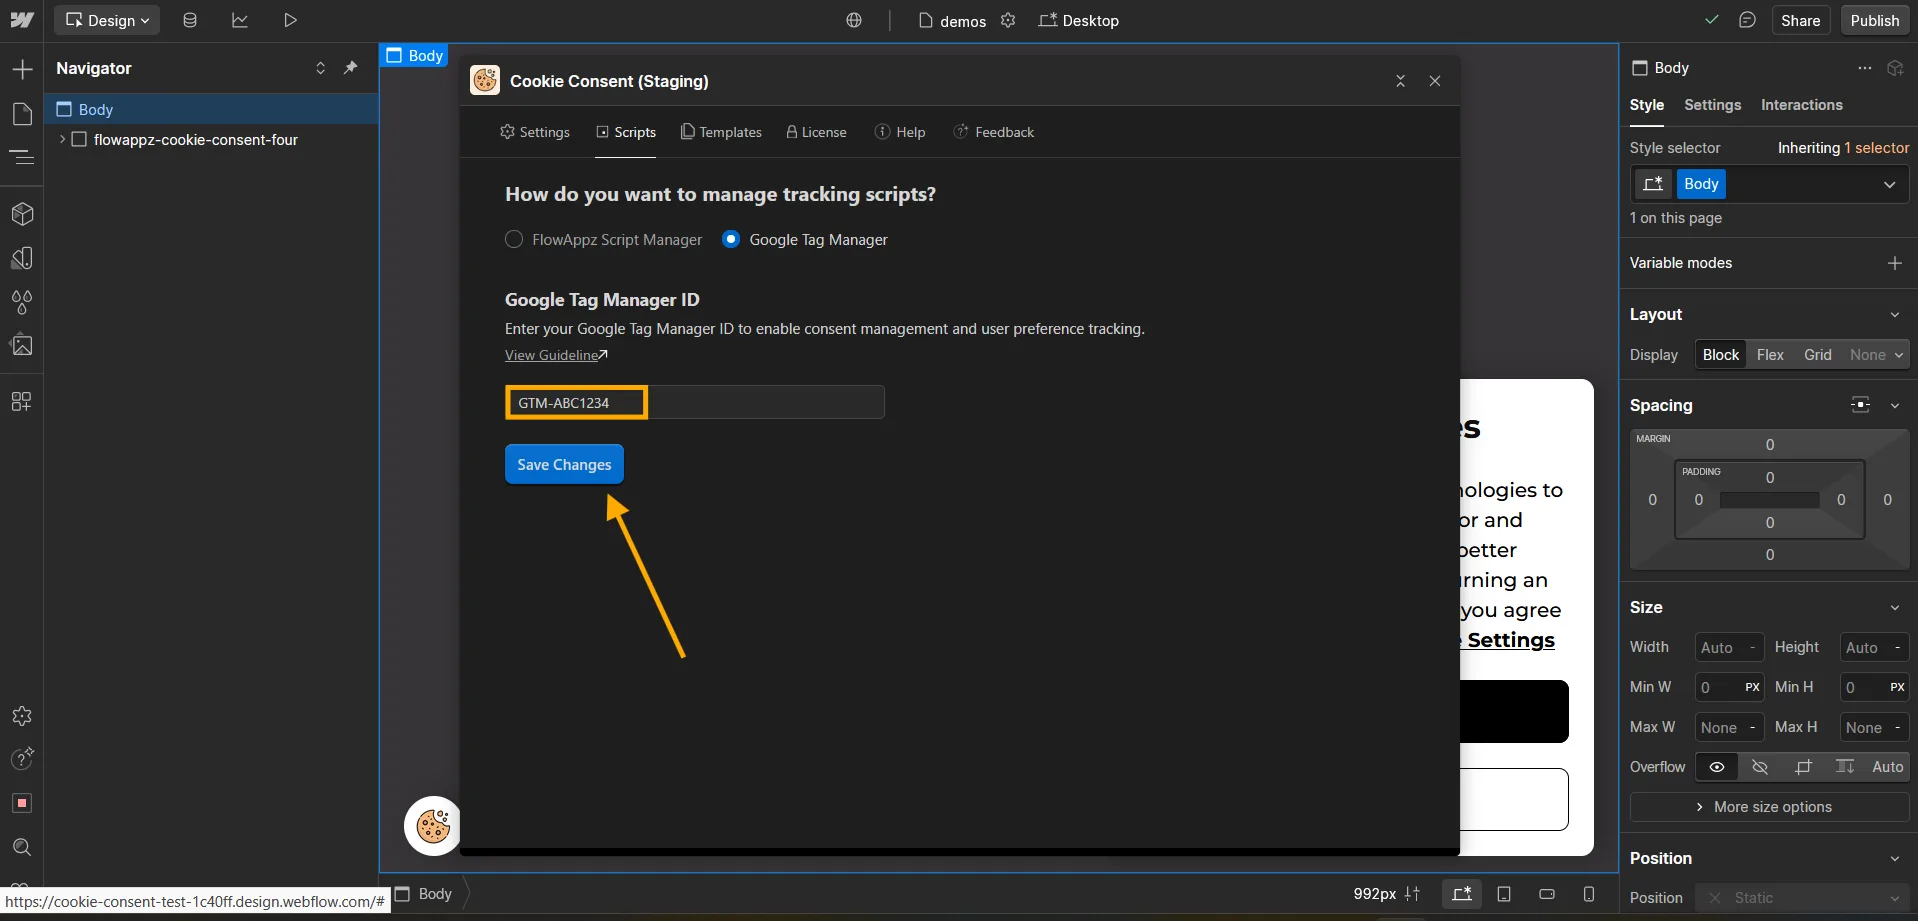Expand More size options
1918x921 pixels.
pyautogui.click(x=1769, y=807)
